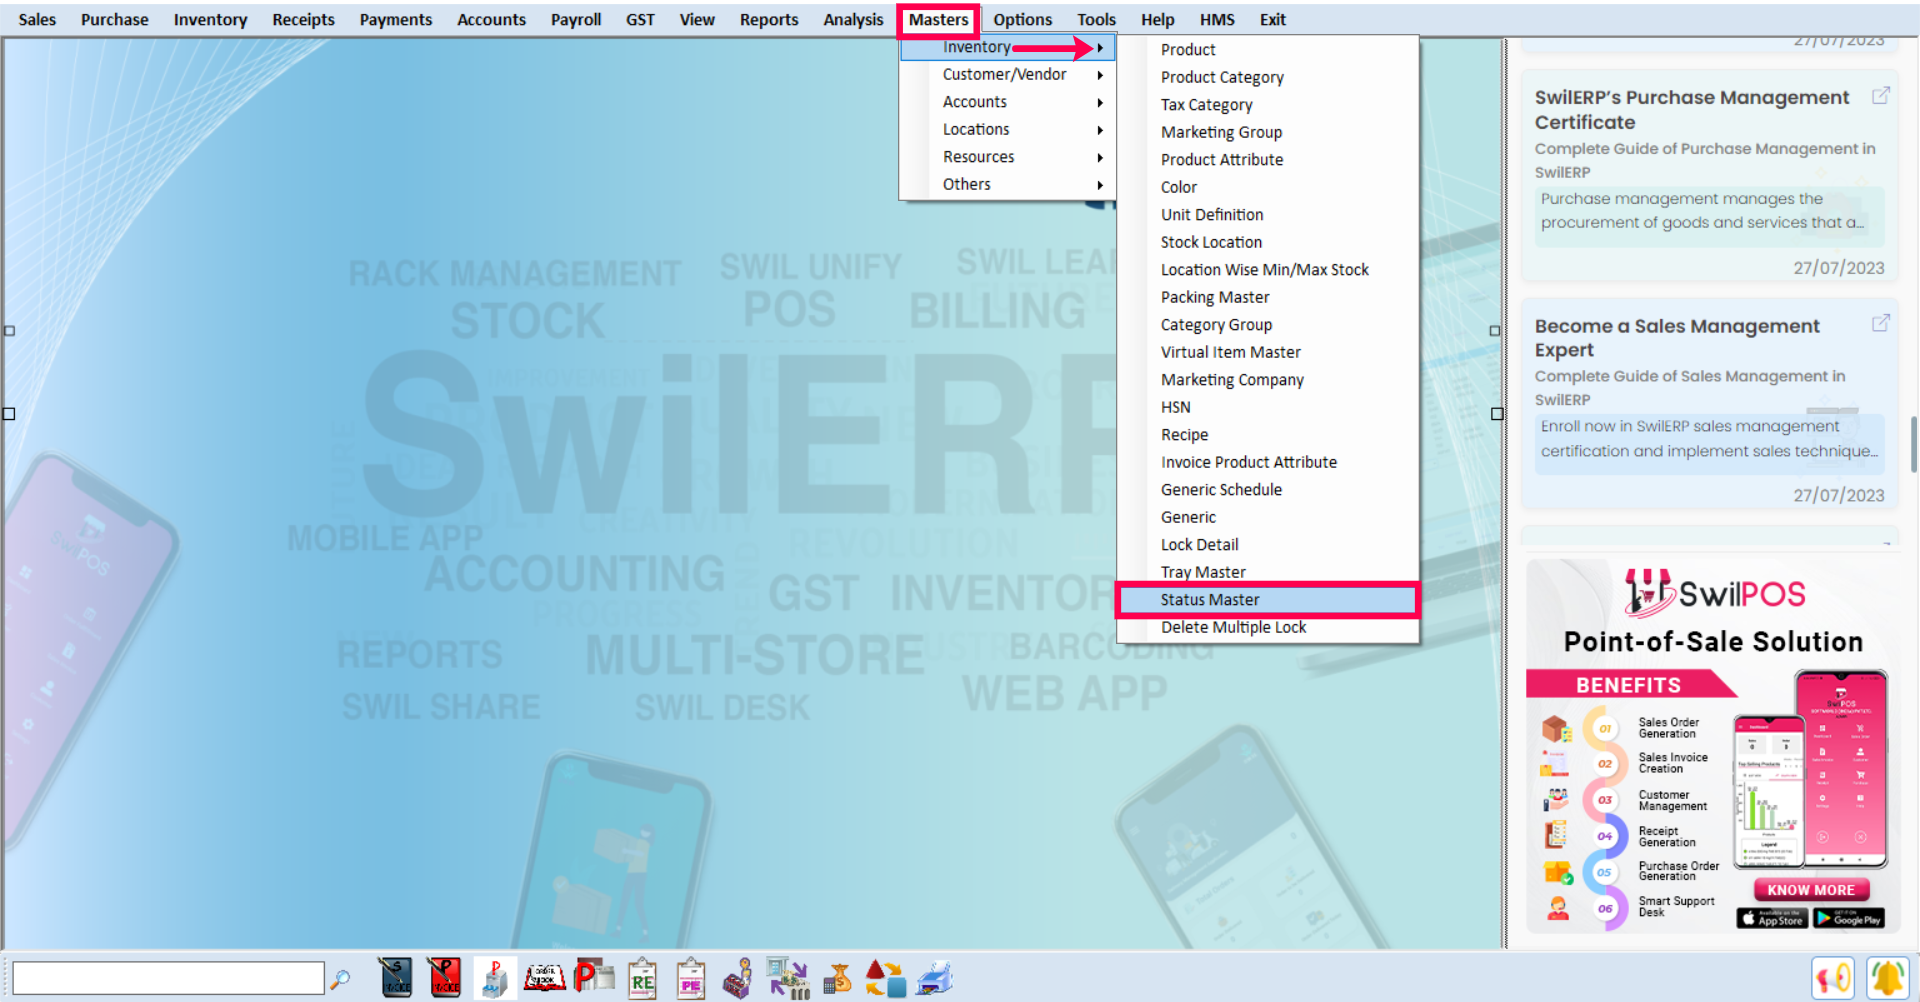Click the magnifier search icon in bottom toolbar
The width and height of the screenshot is (1920, 1002).
[x=341, y=979]
